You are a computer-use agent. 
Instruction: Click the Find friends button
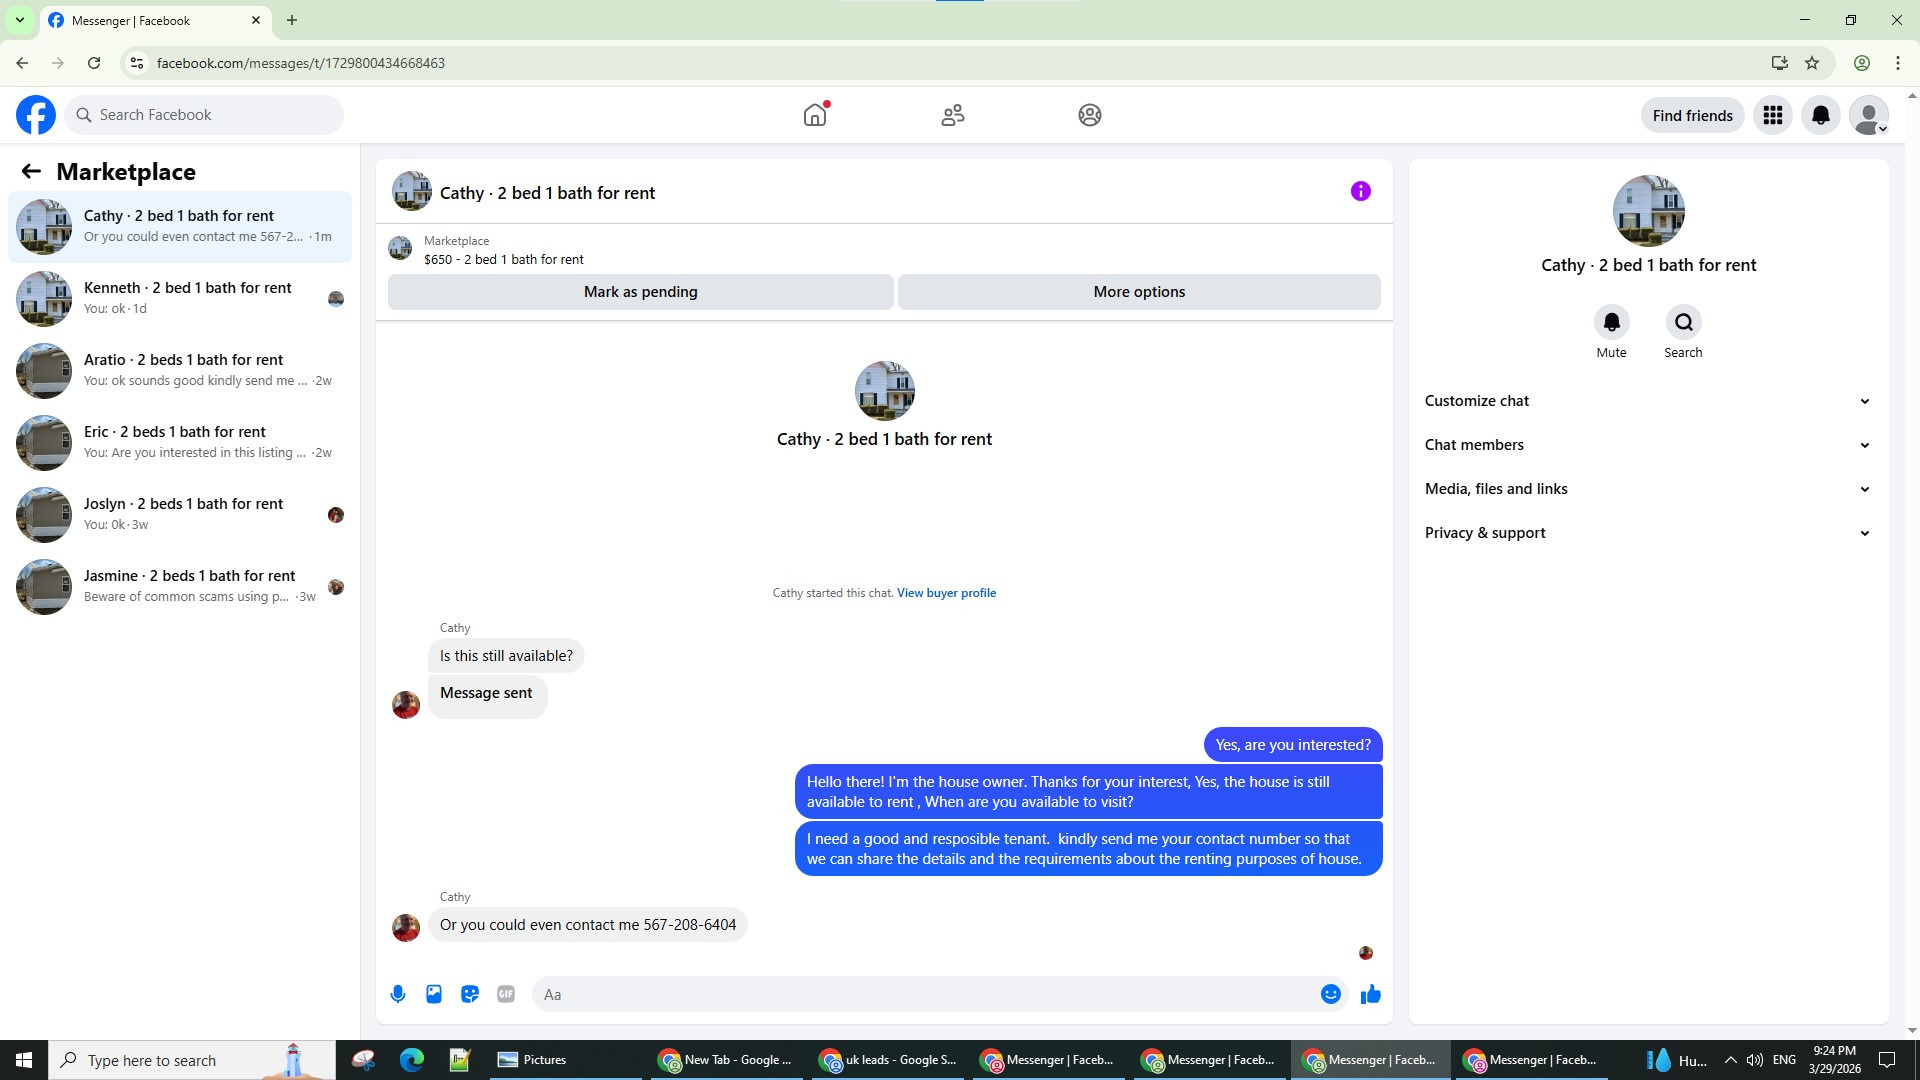(1692, 115)
